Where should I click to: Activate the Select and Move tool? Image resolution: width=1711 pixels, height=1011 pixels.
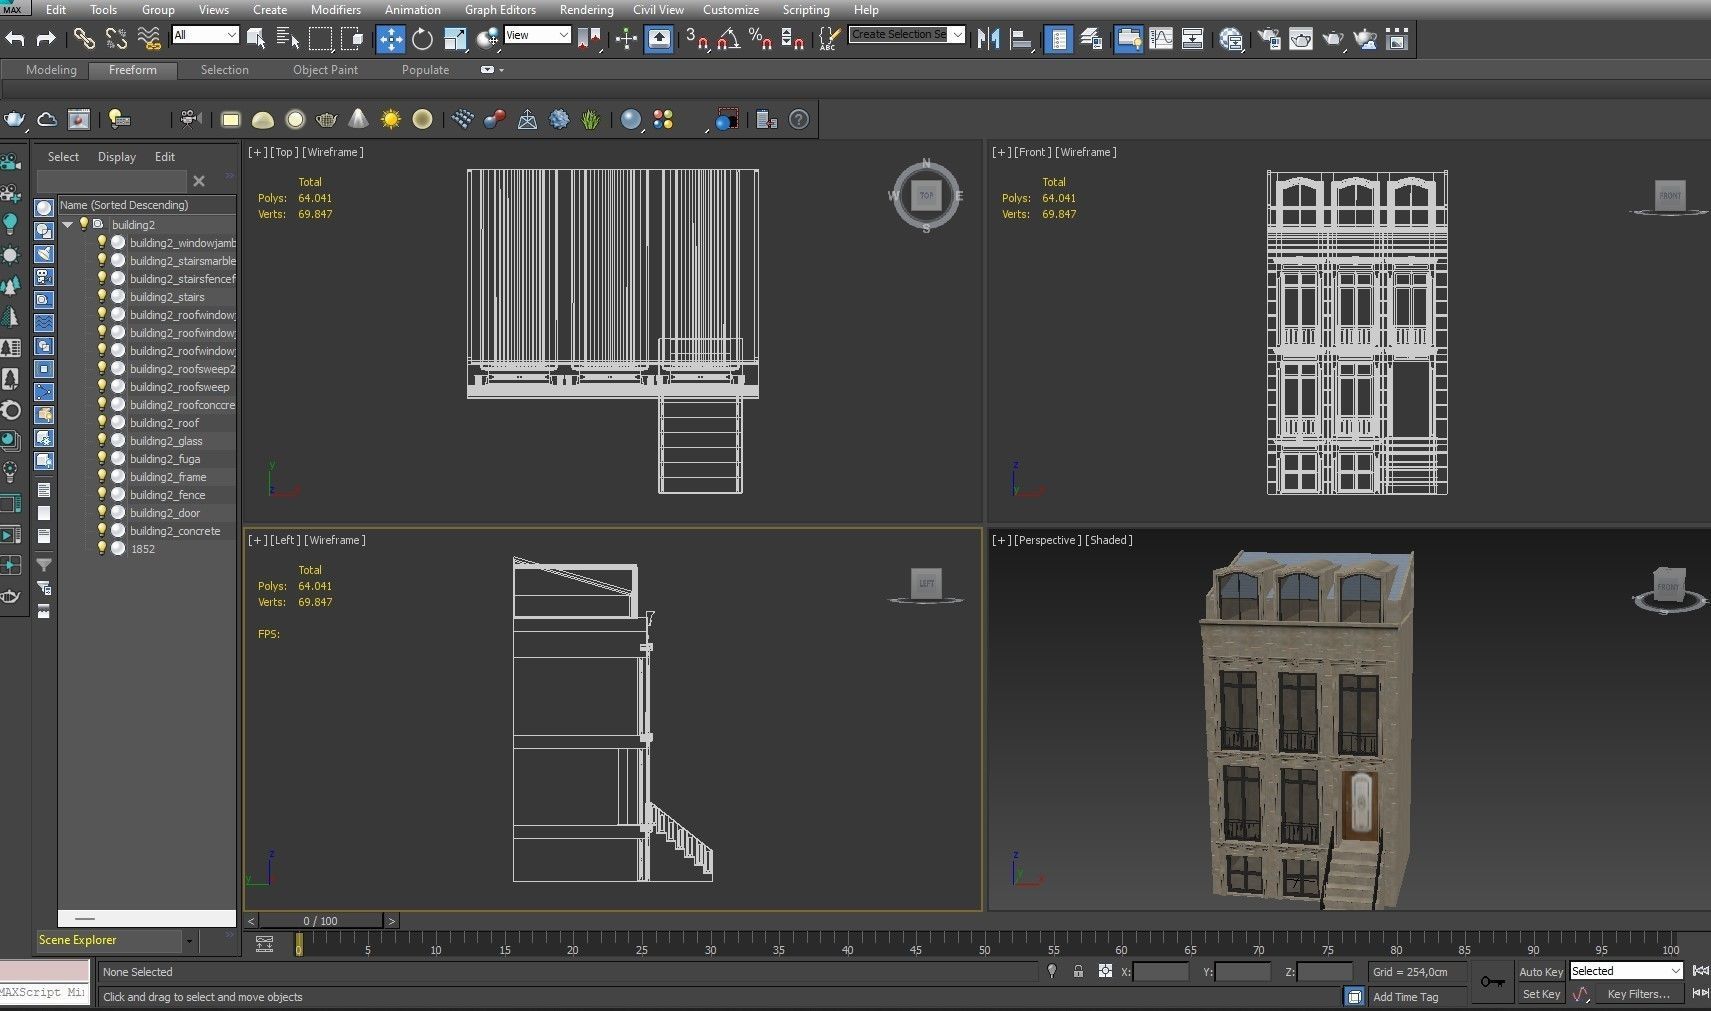pyautogui.click(x=390, y=39)
